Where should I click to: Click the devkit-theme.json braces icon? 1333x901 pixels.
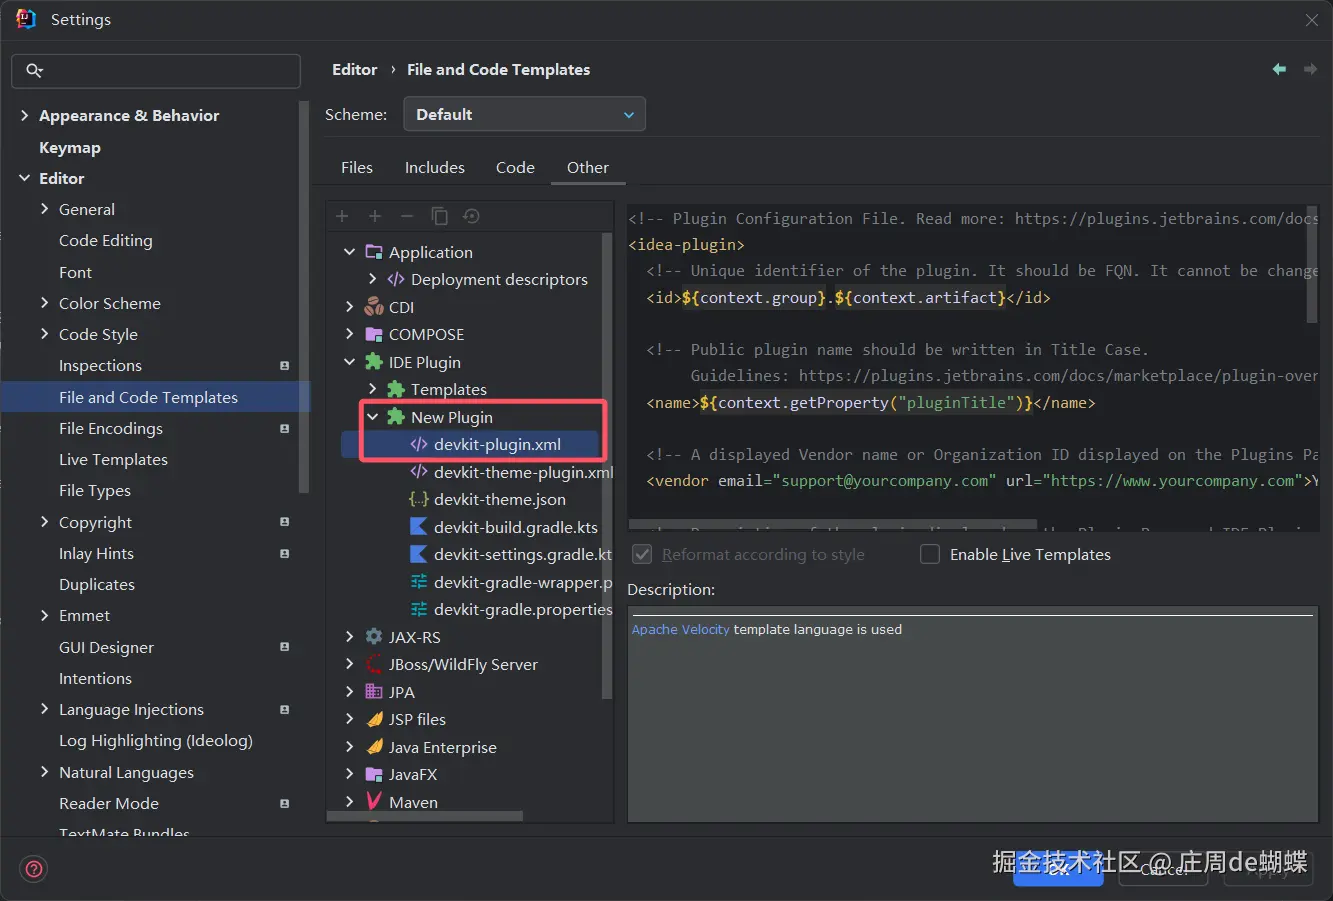(x=419, y=499)
